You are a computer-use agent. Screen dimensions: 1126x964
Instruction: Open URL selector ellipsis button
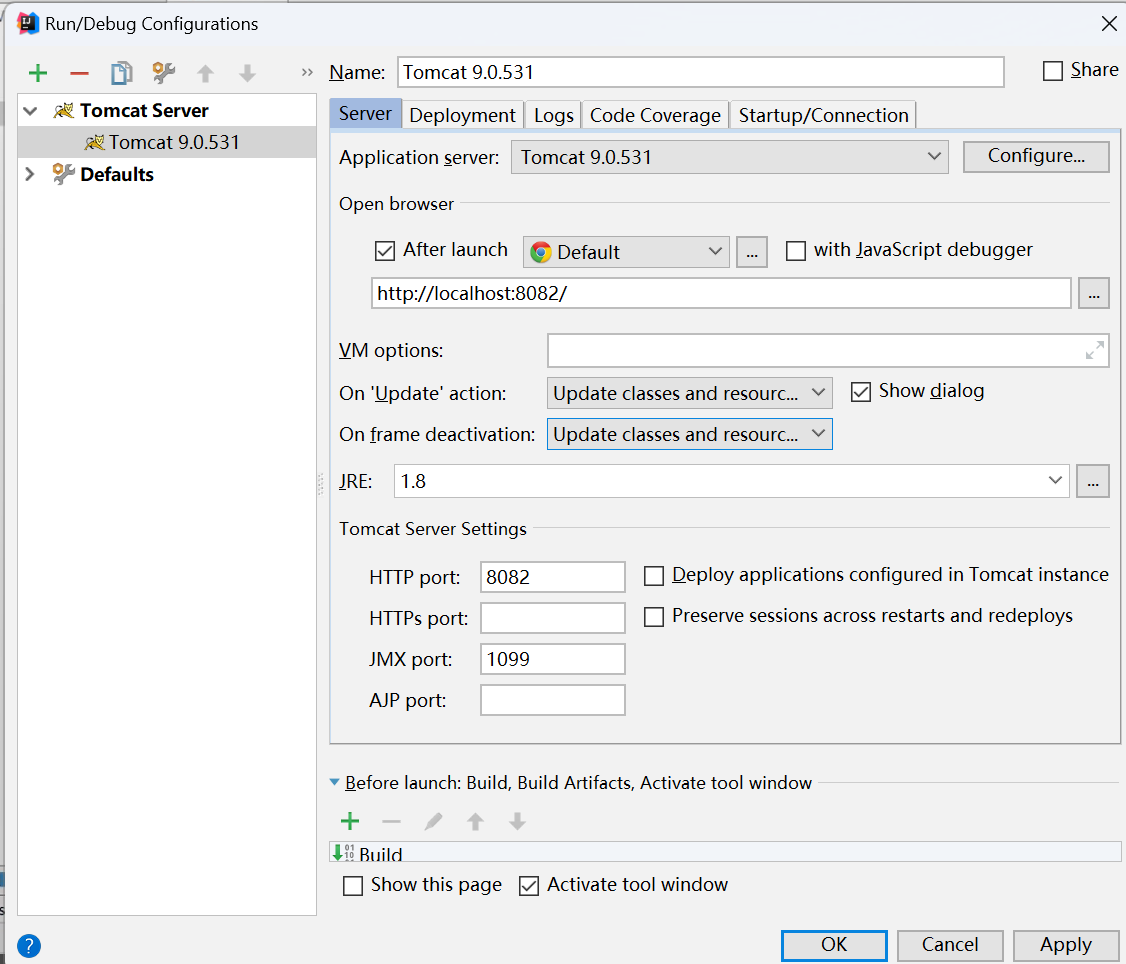point(1094,294)
